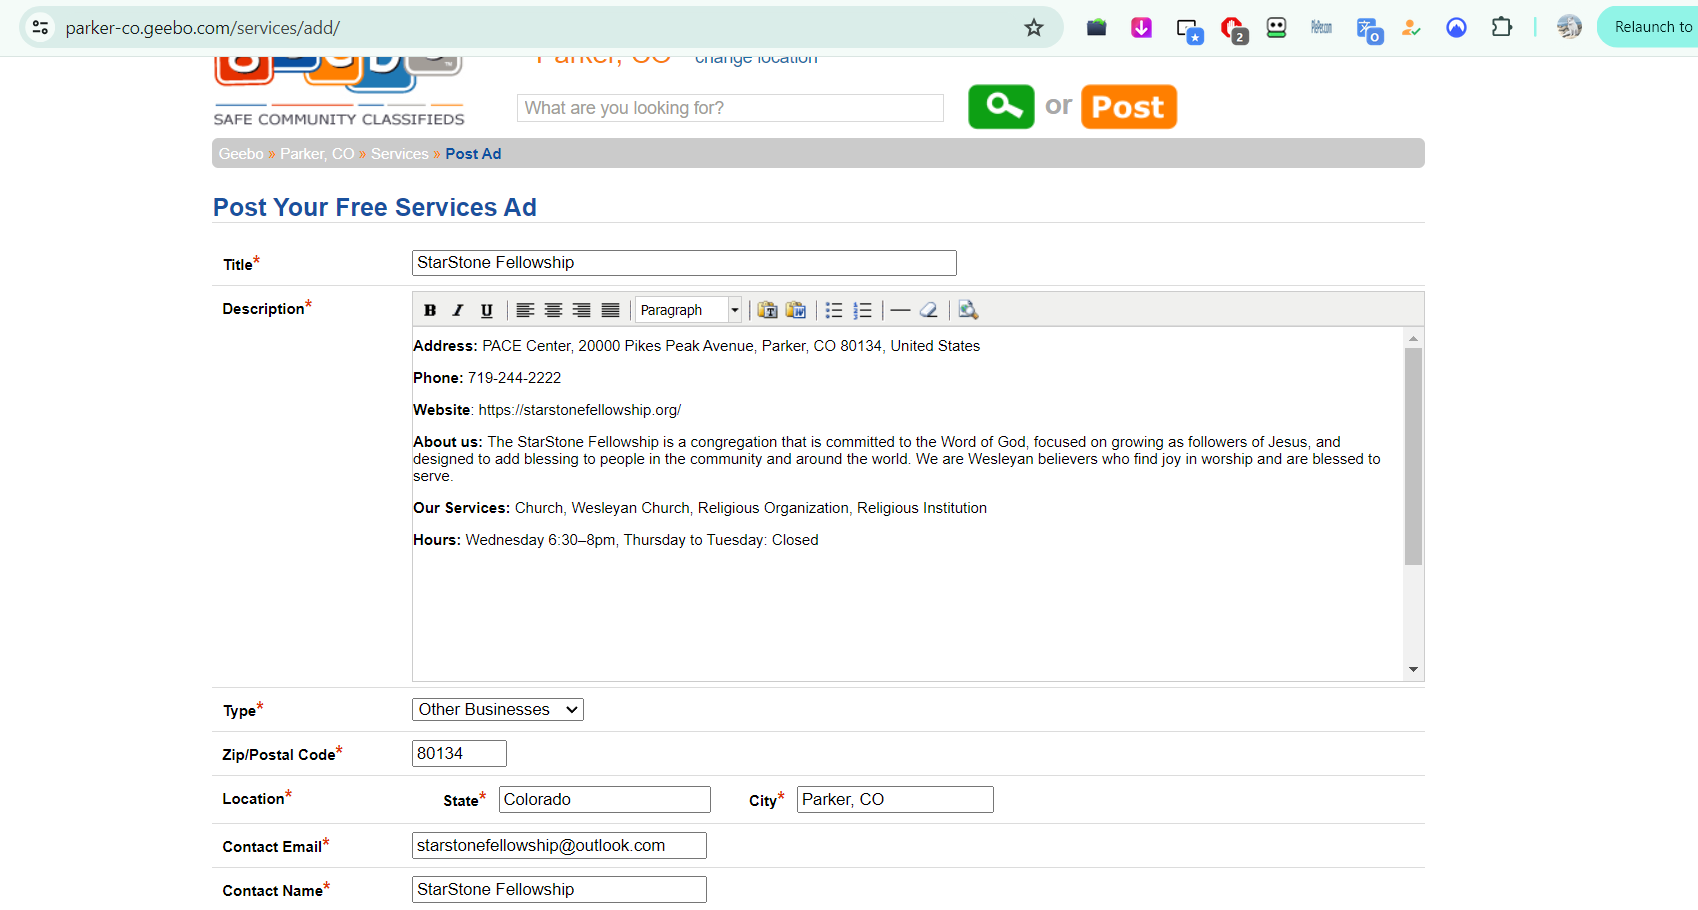This screenshot has width=1698, height=910.
Task: Open the Extensions puzzle-piece menu
Action: pyautogui.click(x=1501, y=28)
